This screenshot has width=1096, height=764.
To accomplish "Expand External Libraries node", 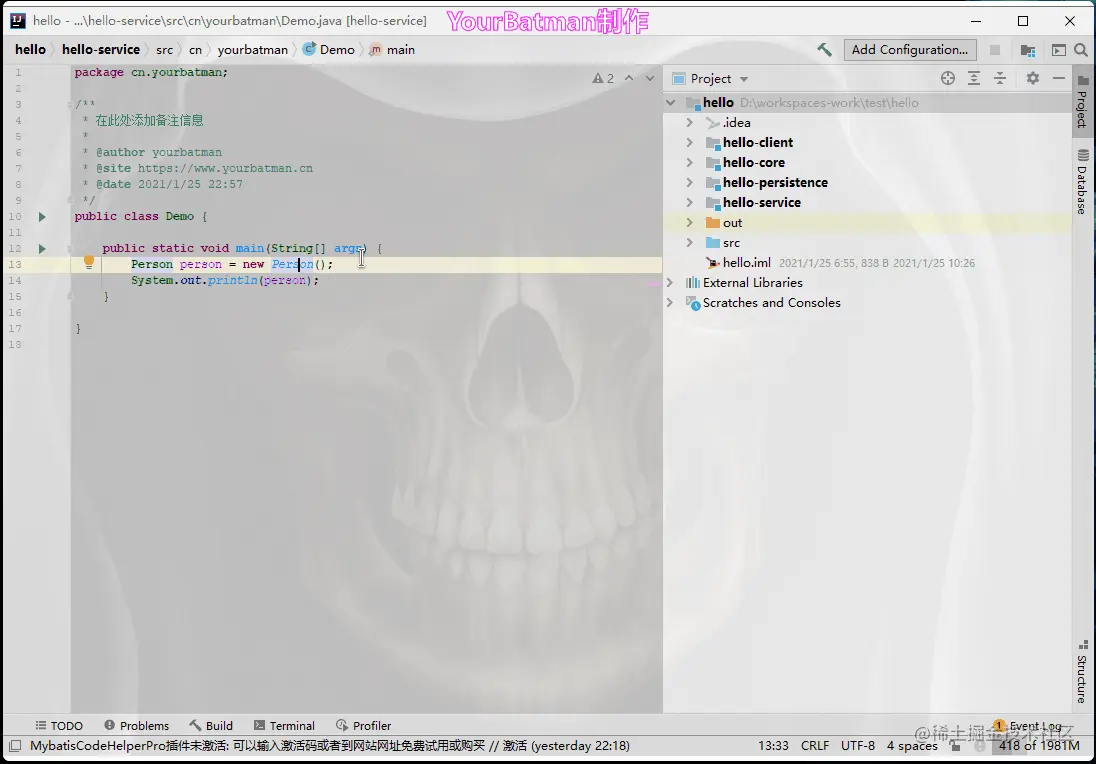I will tap(670, 283).
